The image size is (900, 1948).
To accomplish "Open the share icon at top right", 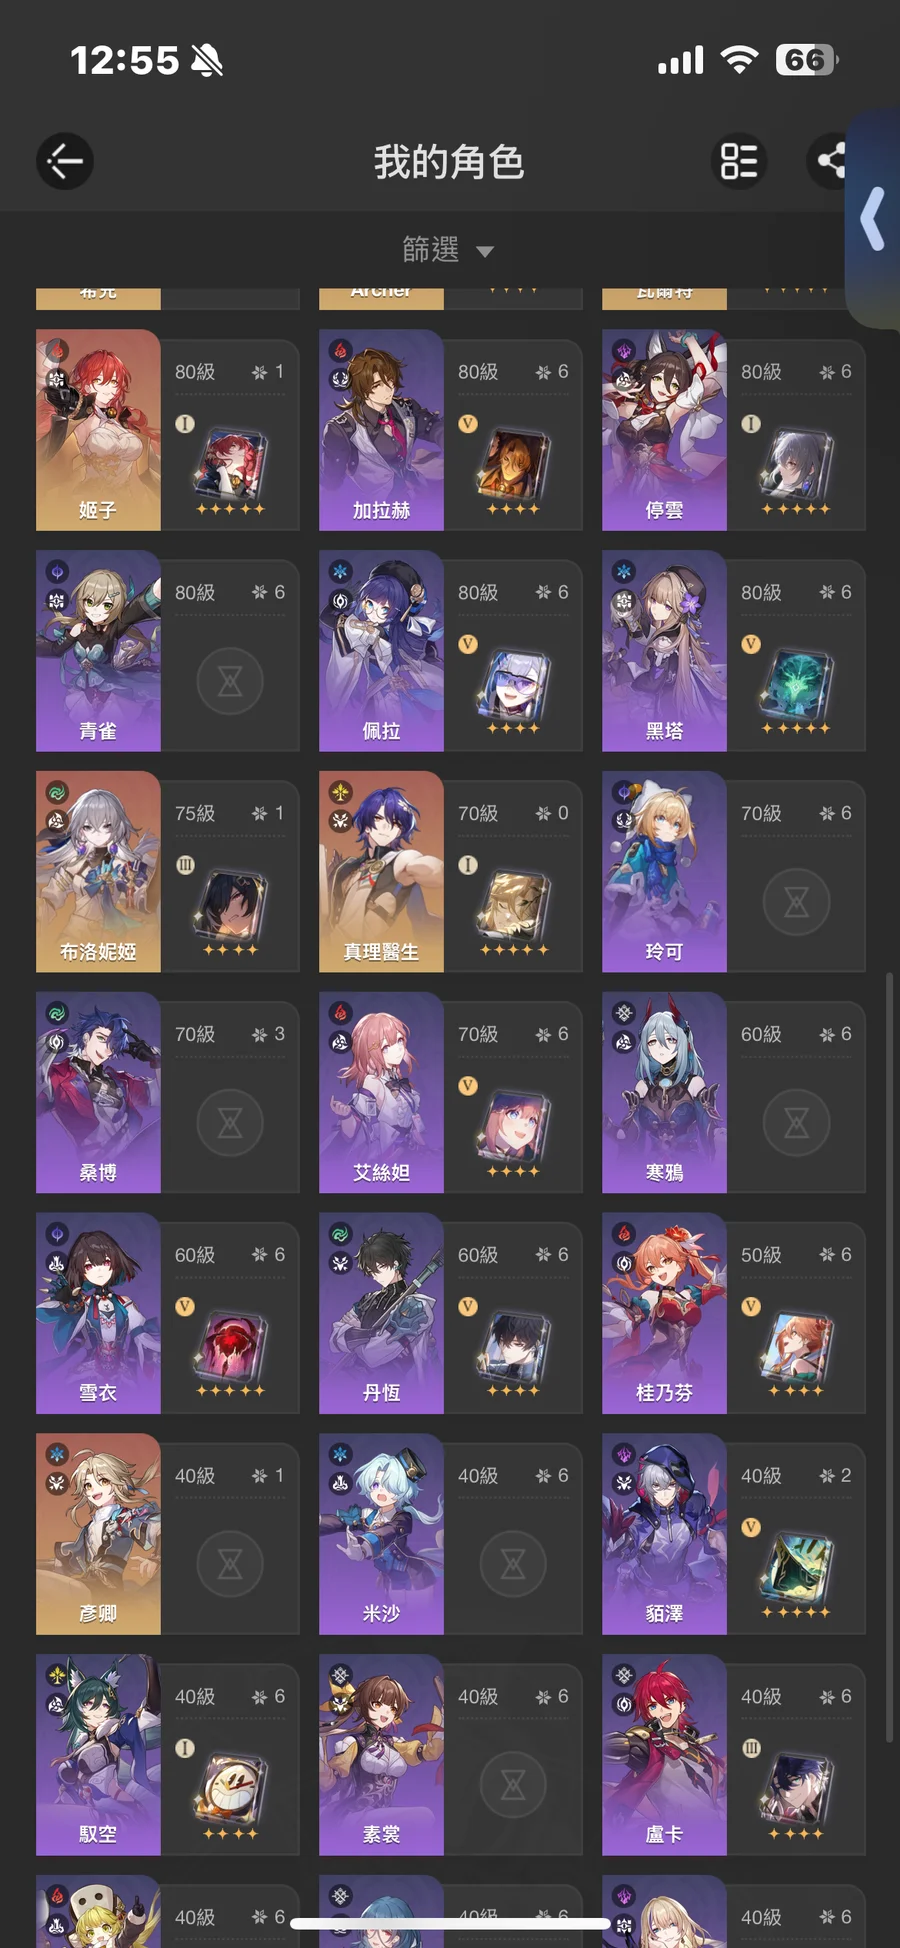I will point(831,161).
